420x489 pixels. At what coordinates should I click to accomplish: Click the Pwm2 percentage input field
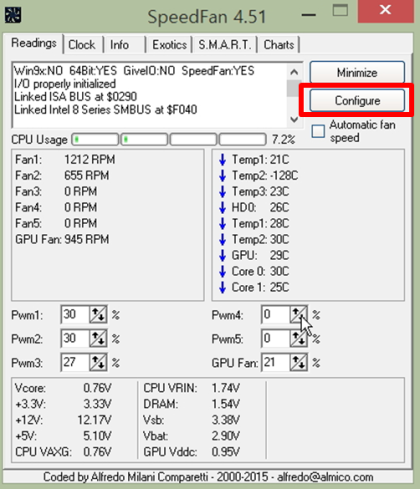tap(75, 338)
